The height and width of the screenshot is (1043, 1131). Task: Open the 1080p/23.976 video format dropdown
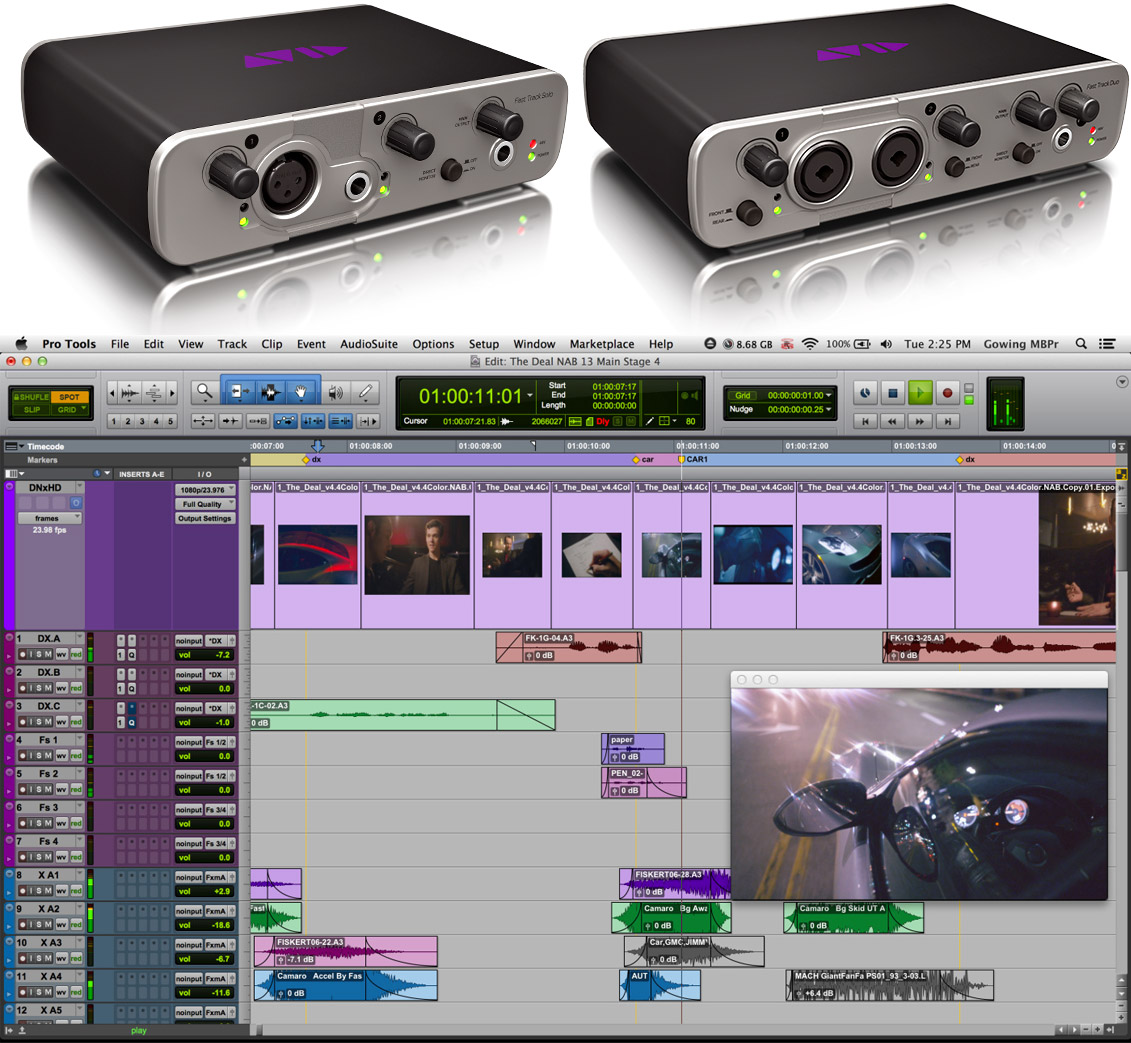(205, 489)
